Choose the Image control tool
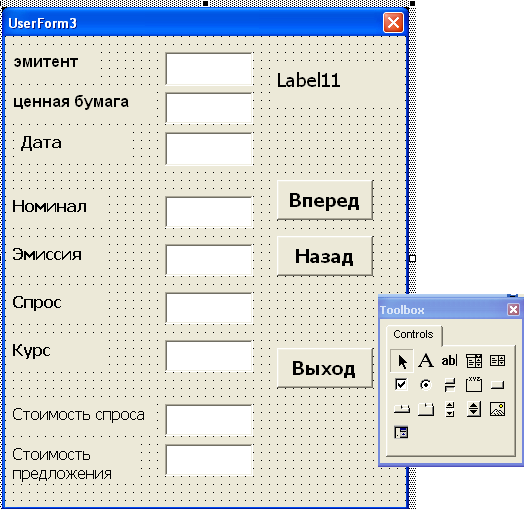 pyautogui.click(x=498, y=409)
